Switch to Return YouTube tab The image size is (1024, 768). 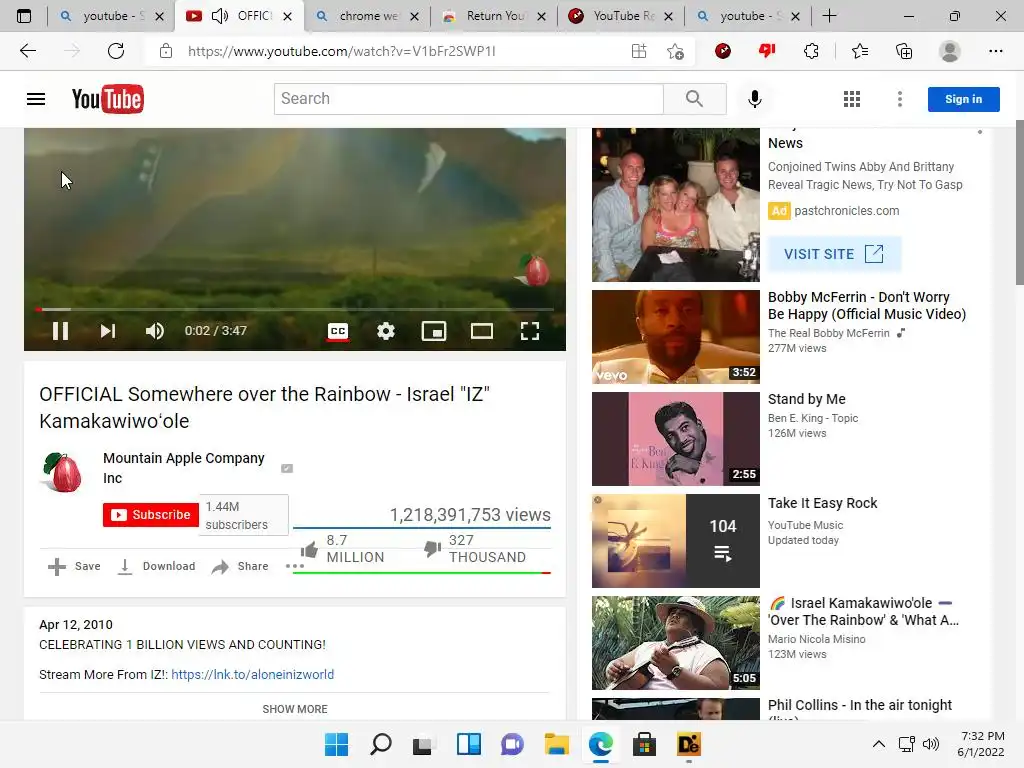494,16
